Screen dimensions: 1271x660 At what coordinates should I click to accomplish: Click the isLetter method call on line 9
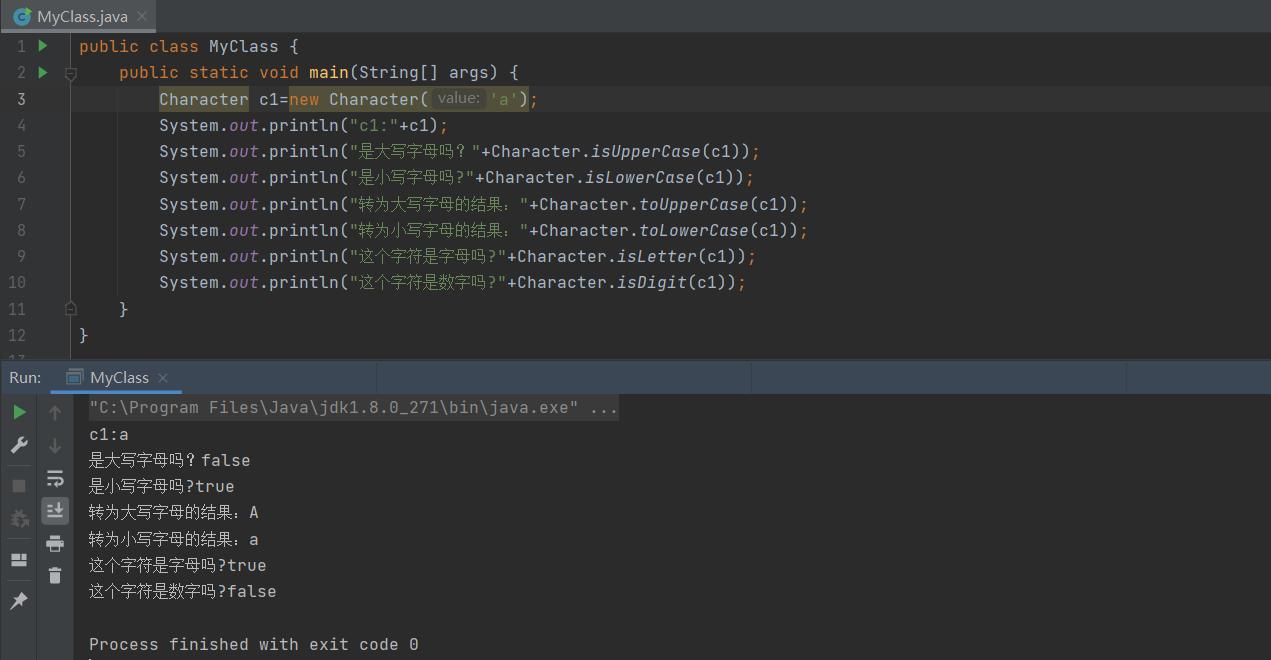(x=657, y=256)
